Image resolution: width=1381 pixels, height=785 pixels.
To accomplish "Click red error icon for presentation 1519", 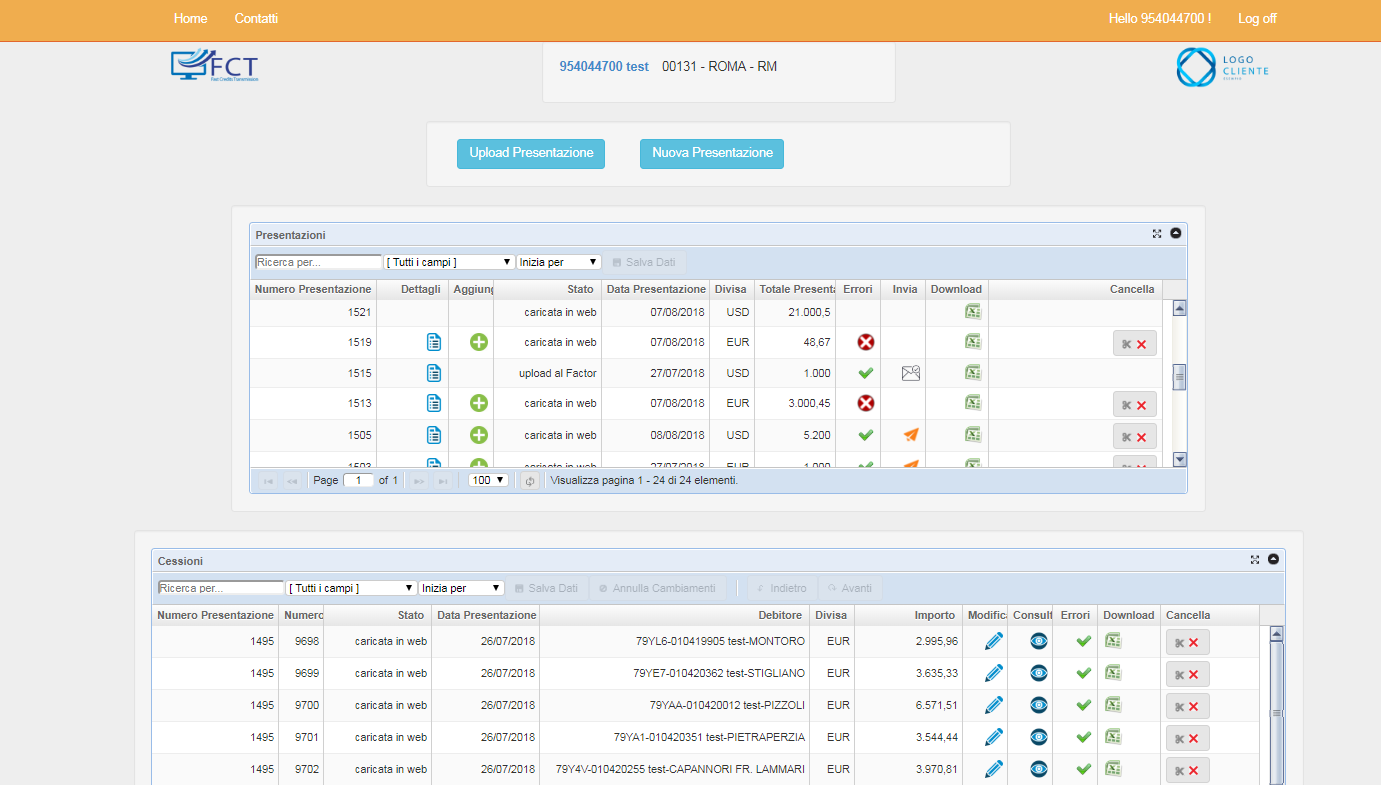I will 866,342.
